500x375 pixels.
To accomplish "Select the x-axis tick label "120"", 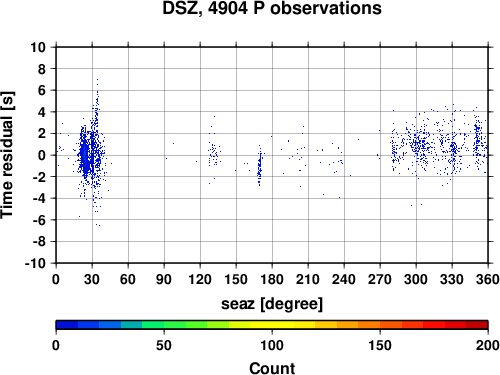I will click(x=200, y=279).
